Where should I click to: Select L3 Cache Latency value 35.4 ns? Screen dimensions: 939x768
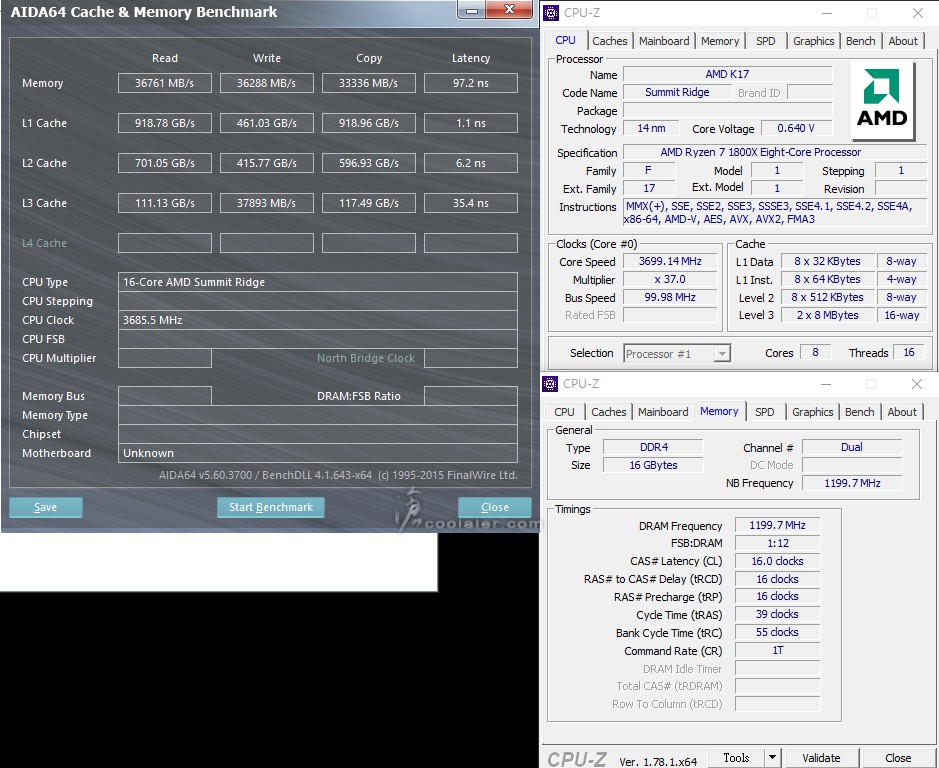[471, 203]
